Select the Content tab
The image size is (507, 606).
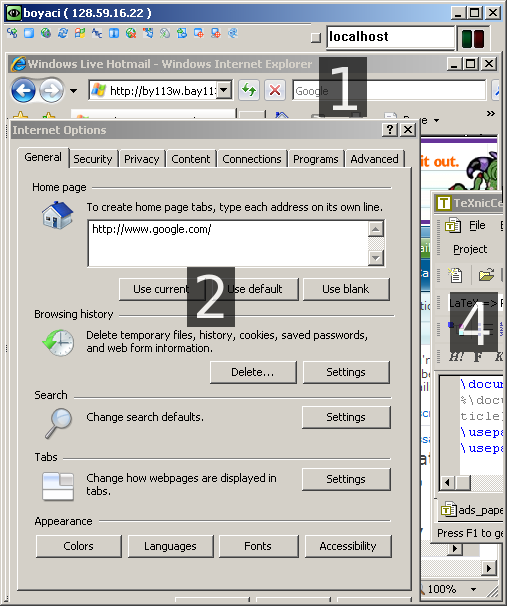pyautogui.click(x=191, y=159)
